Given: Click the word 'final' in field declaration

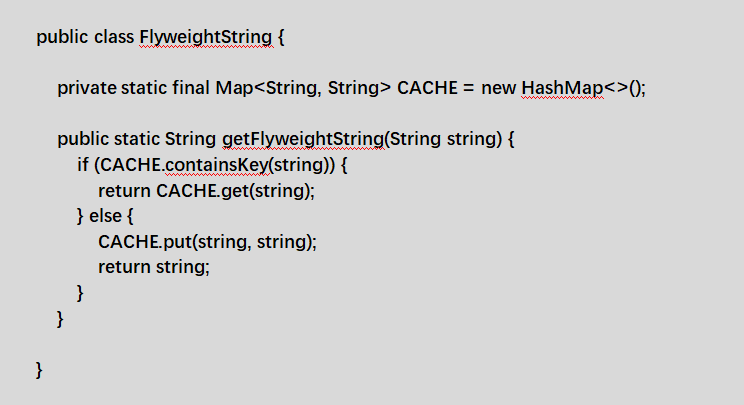Looking at the screenshot, I should [x=191, y=88].
